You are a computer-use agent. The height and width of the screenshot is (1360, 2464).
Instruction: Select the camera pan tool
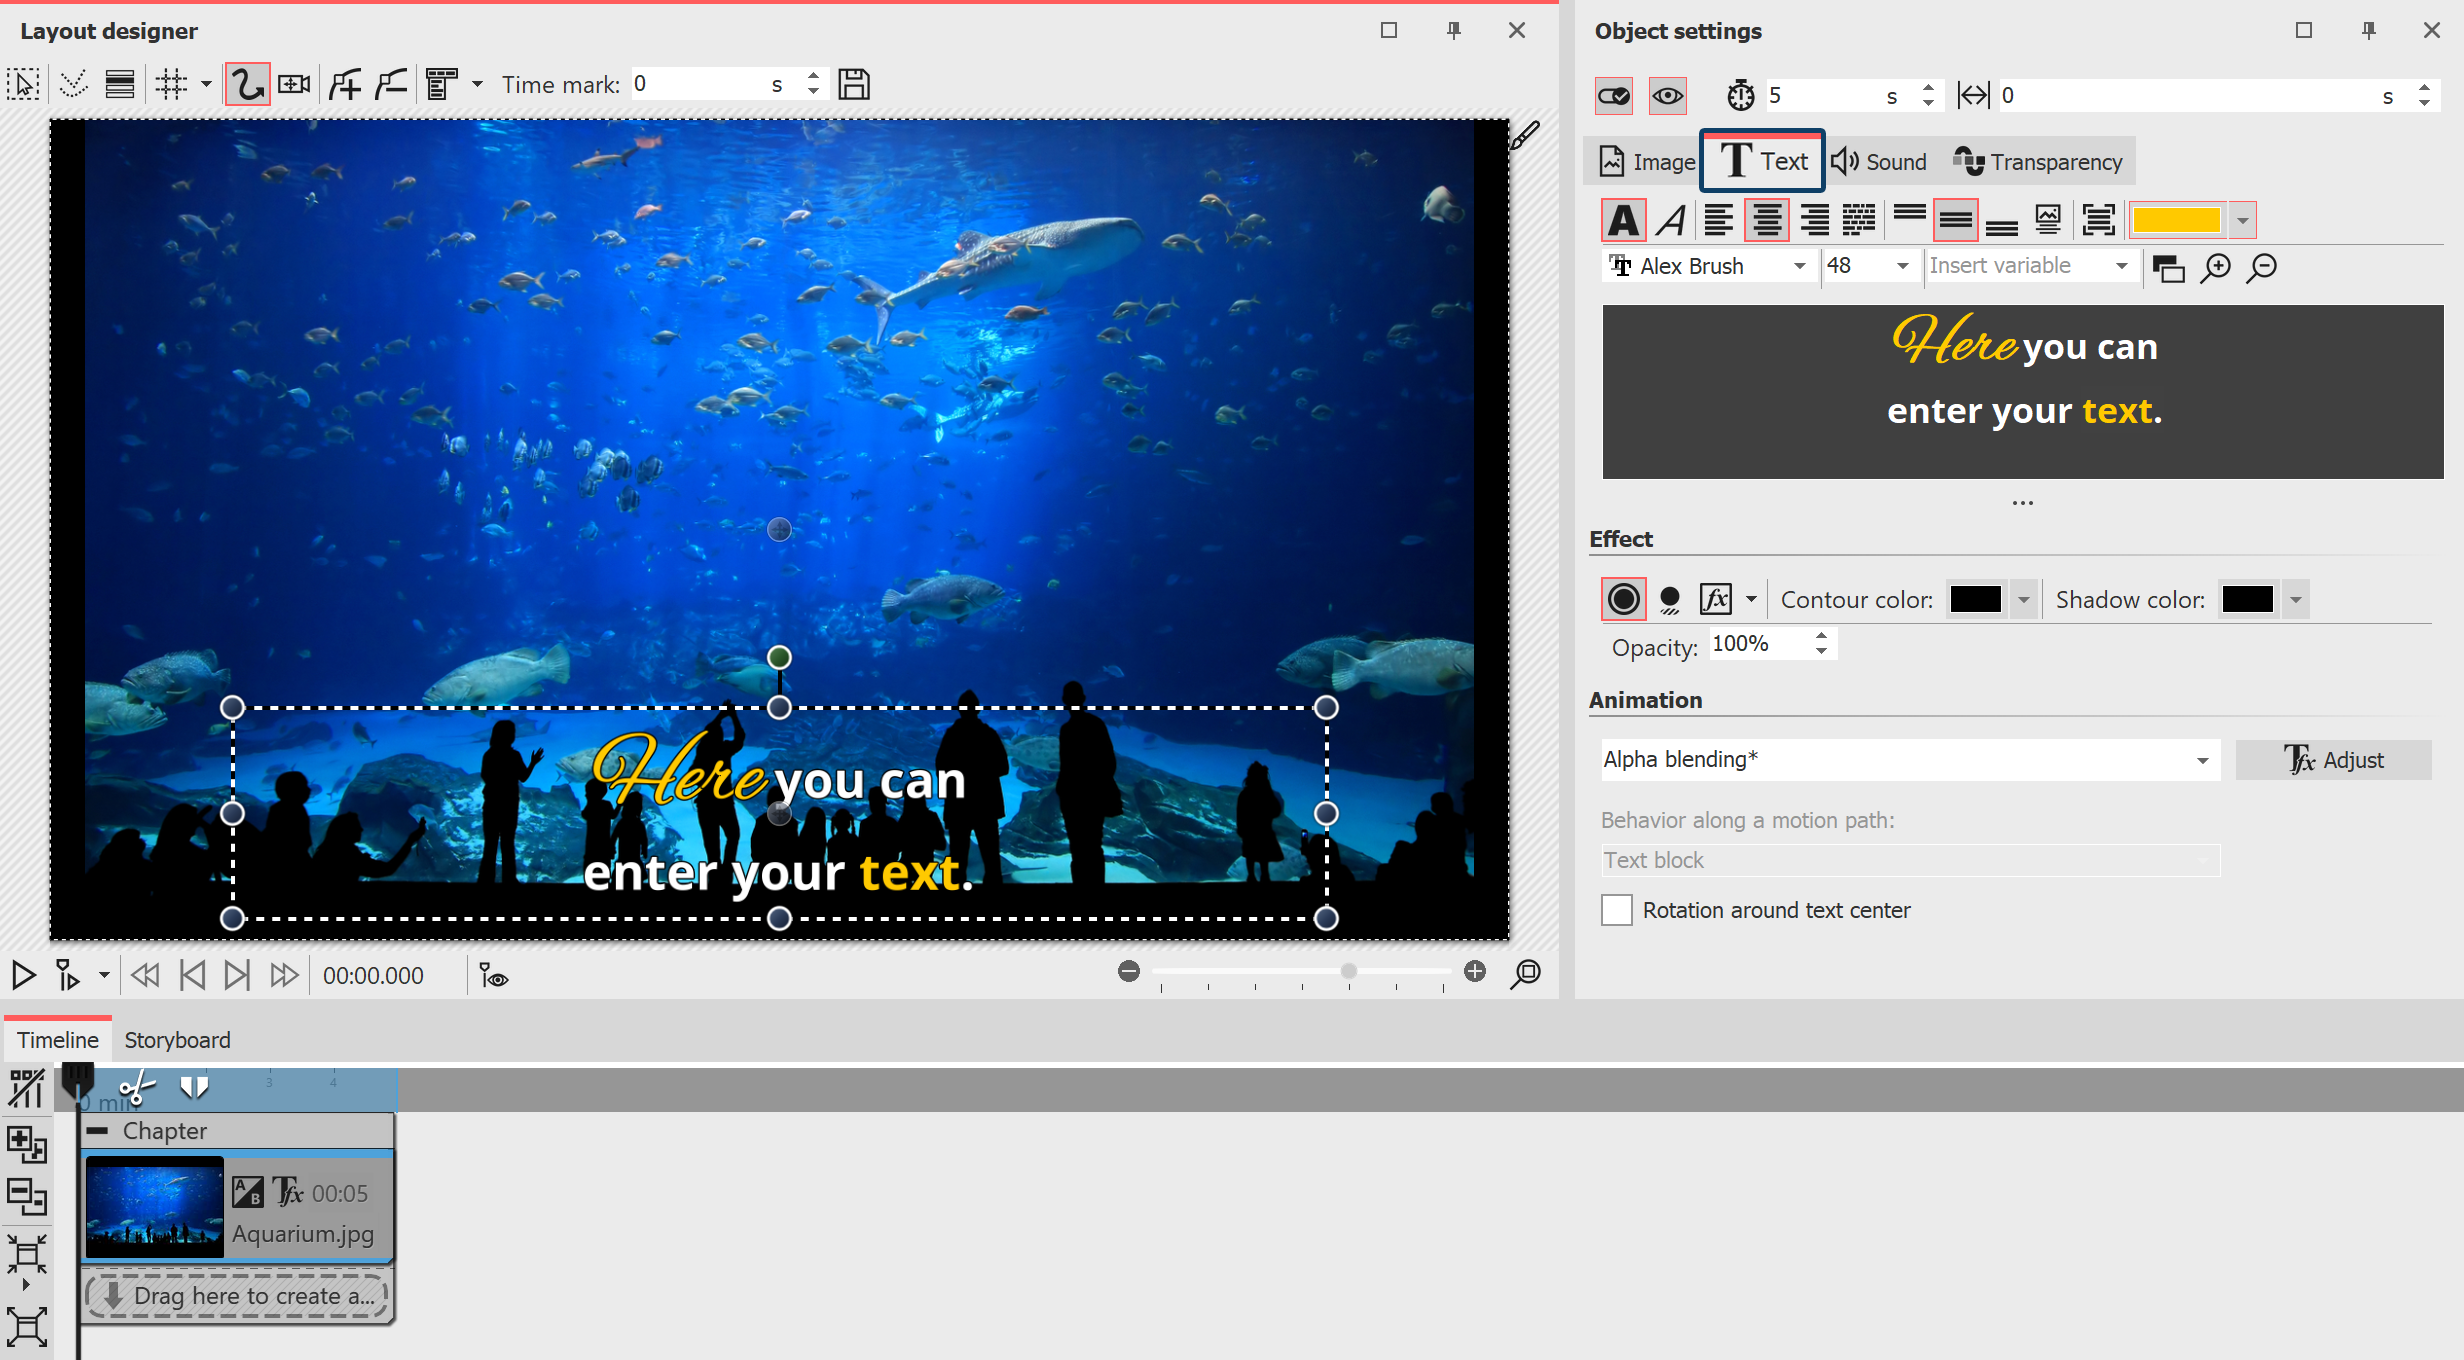point(293,83)
